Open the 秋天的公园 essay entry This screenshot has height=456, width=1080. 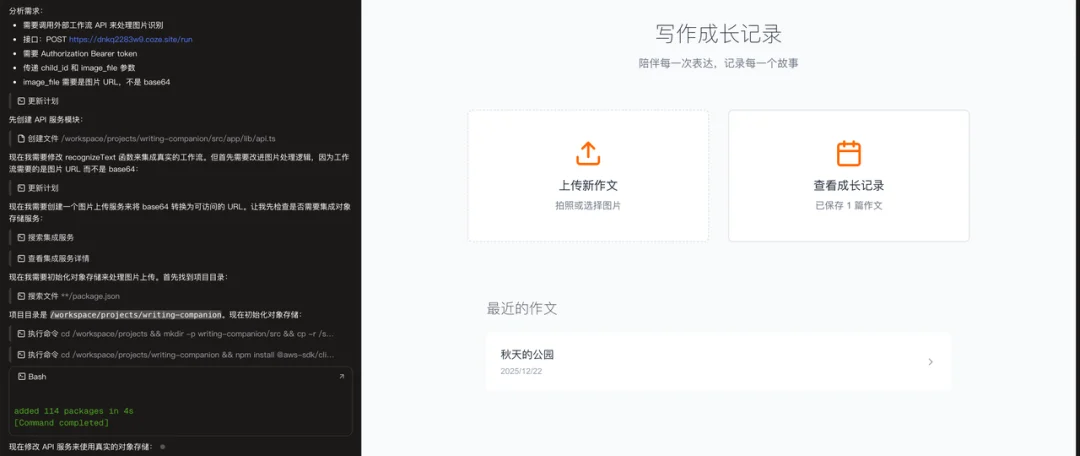pos(718,362)
